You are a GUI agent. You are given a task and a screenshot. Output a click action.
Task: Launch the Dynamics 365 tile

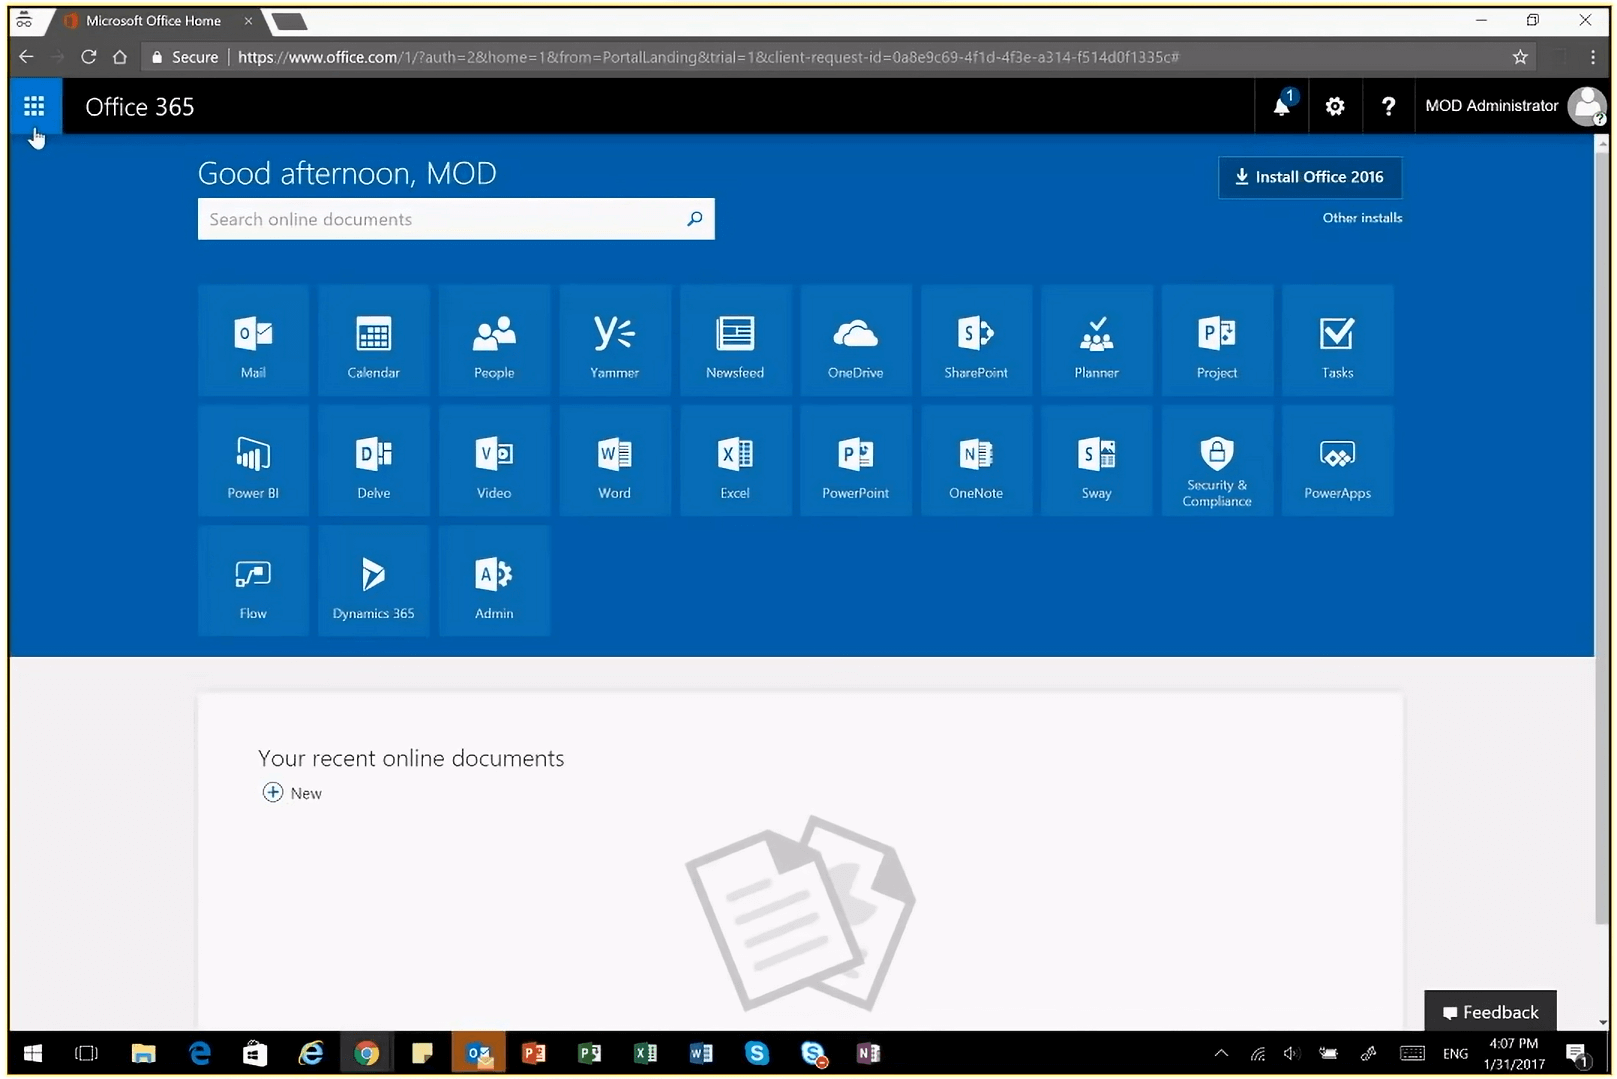coord(373,581)
